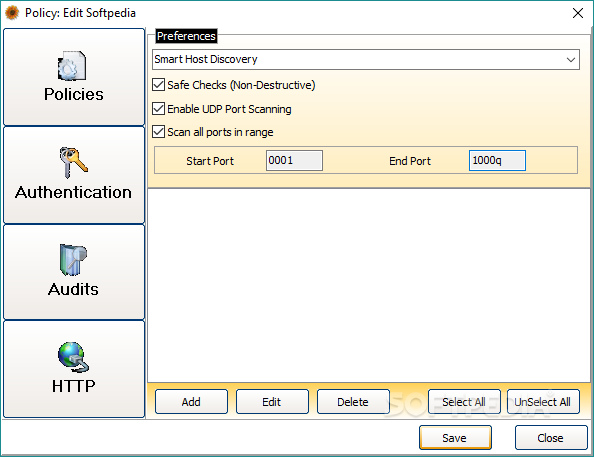Click the Edit button
This screenshot has height=457, width=594.
[x=272, y=402]
